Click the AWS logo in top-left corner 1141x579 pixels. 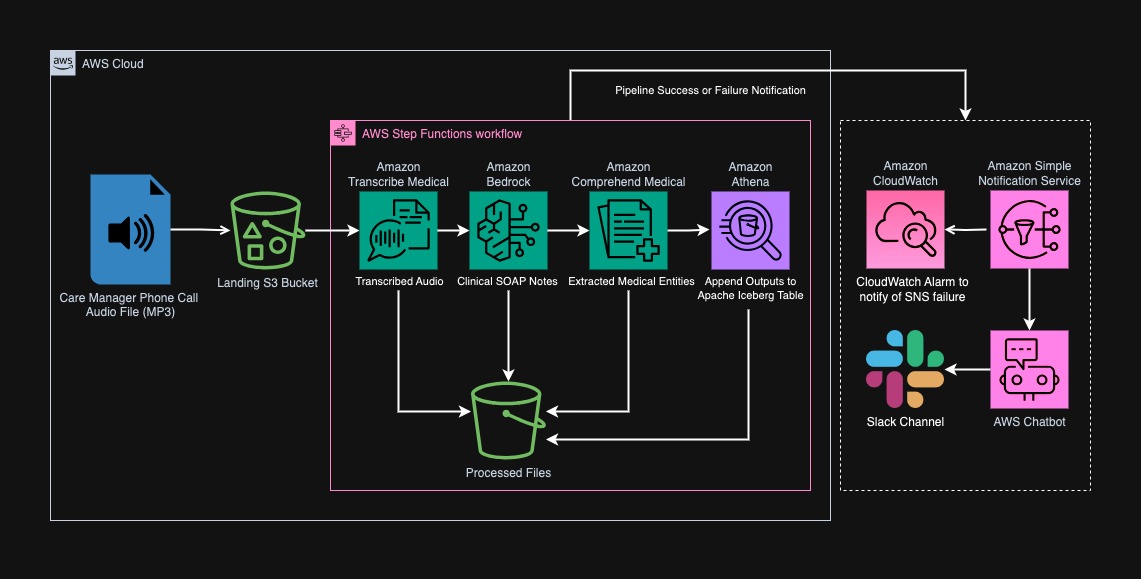63,62
